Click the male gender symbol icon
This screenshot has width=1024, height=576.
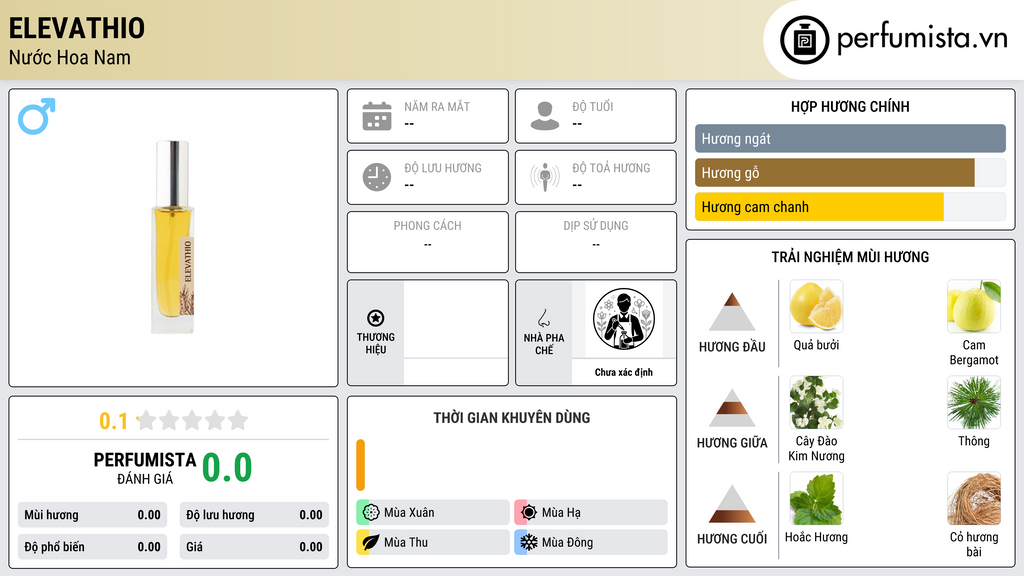pyautogui.click(x=37, y=116)
